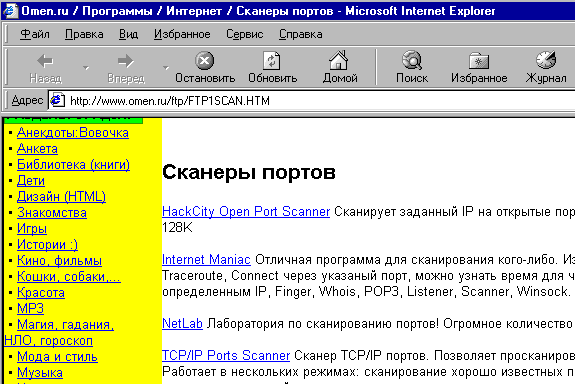Click the Адрес label of the address bar
Image resolution: width=575 pixels, height=384 pixels.
coord(27,100)
